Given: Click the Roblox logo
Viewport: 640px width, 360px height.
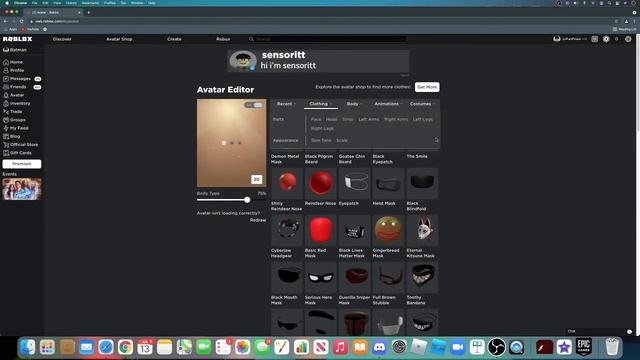Looking at the screenshot, I should [x=18, y=39].
